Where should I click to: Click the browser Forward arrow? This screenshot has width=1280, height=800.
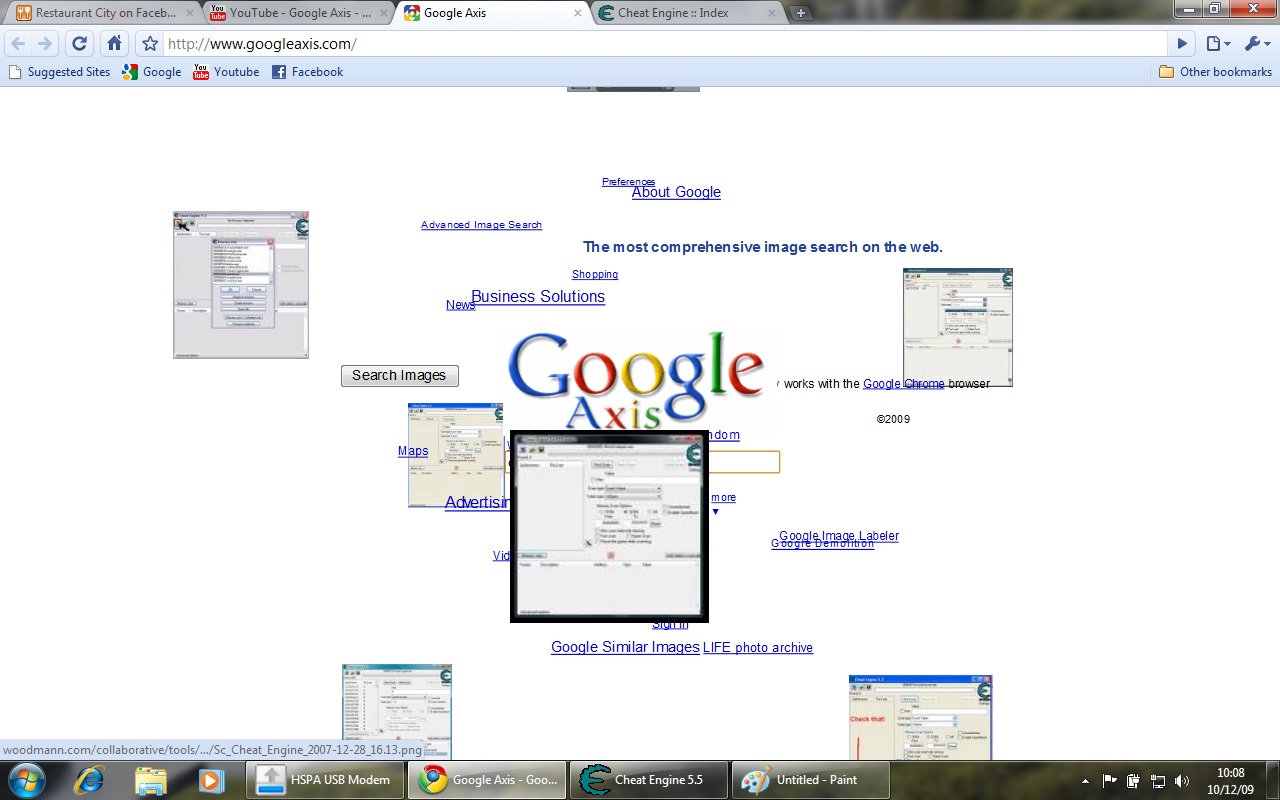[x=44, y=44]
